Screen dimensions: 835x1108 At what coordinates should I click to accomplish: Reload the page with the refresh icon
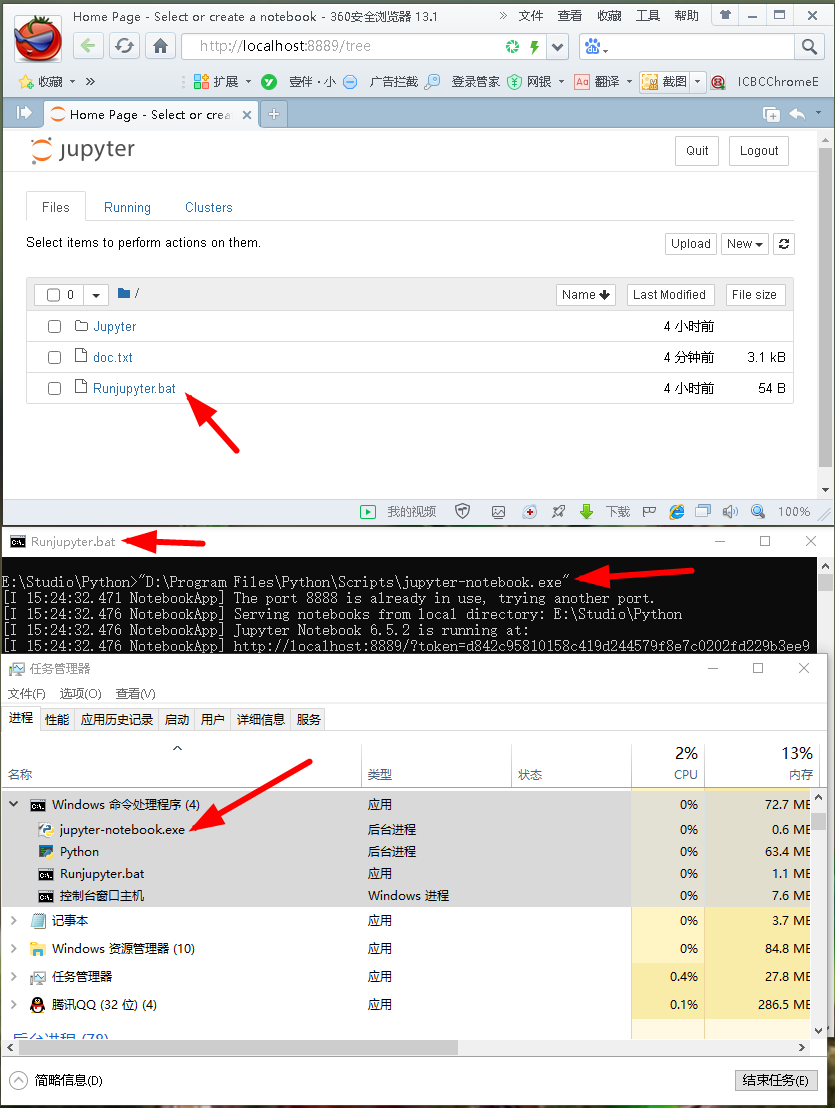click(124, 46)
